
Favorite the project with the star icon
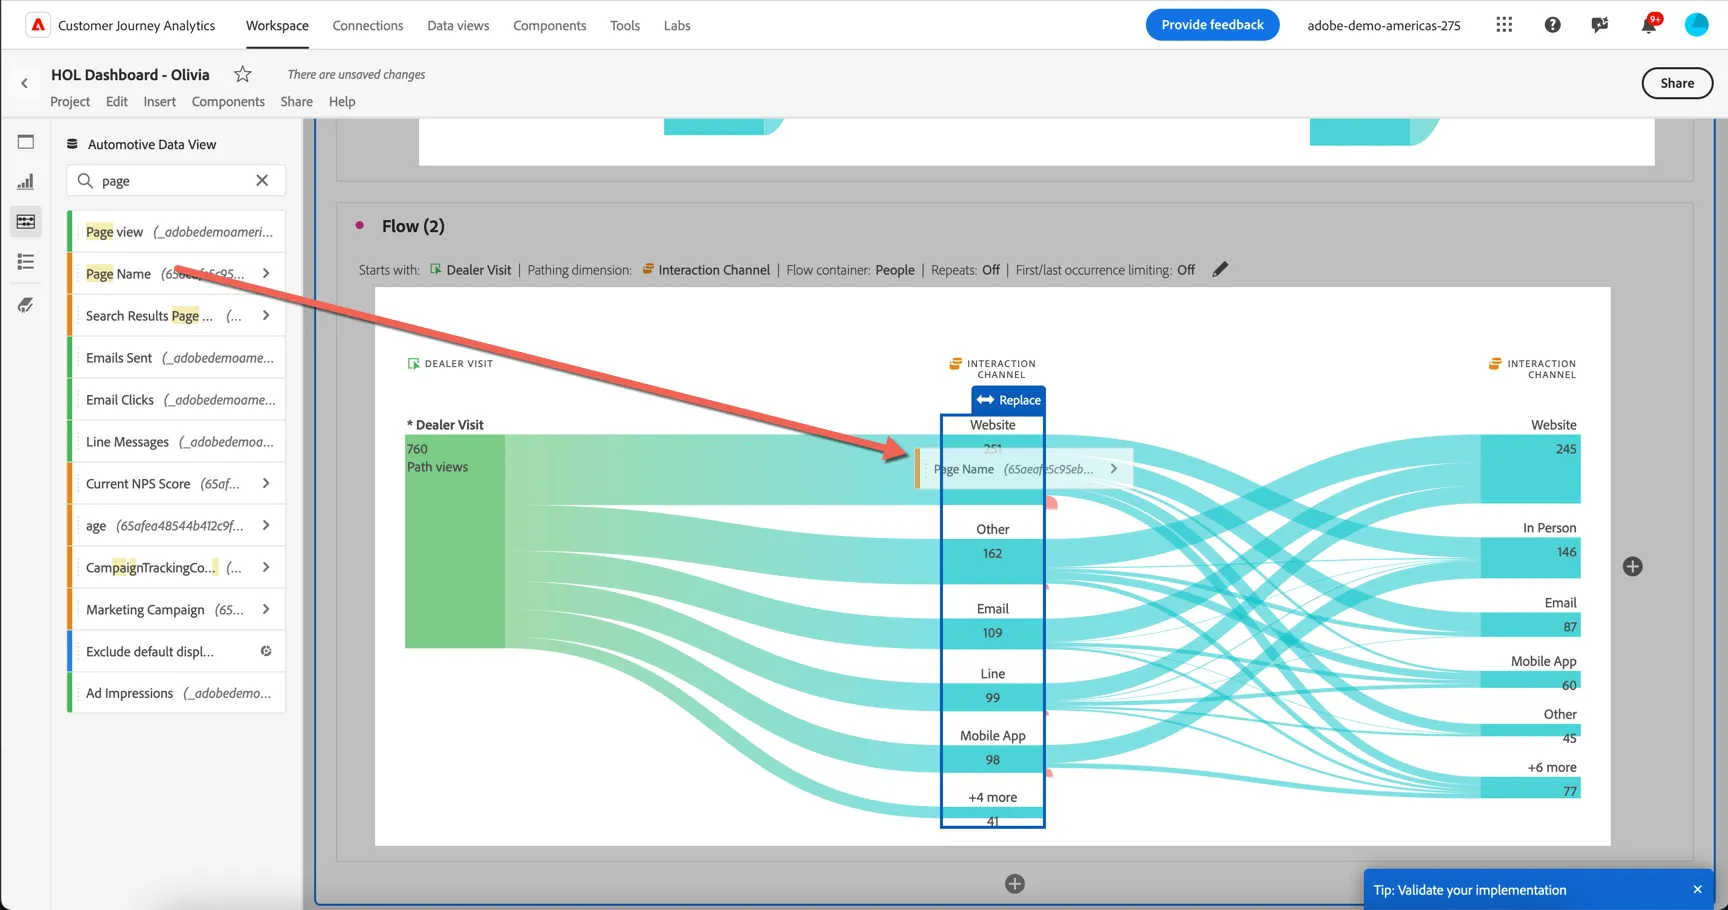click(242, 74)
